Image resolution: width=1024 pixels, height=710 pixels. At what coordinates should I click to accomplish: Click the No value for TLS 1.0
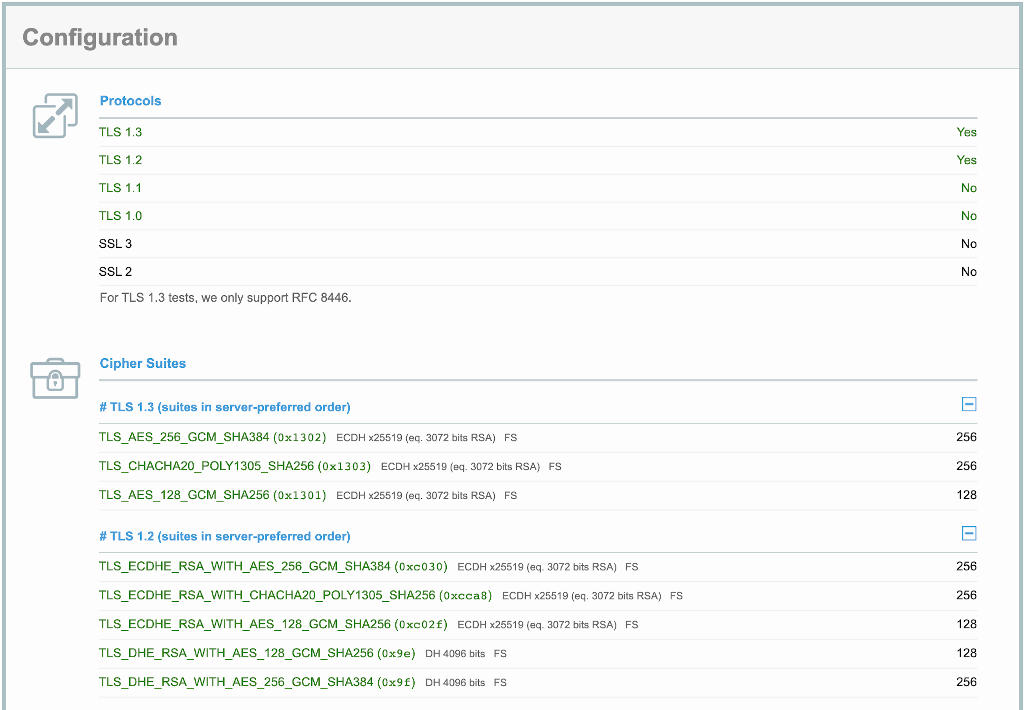(968, 216)
